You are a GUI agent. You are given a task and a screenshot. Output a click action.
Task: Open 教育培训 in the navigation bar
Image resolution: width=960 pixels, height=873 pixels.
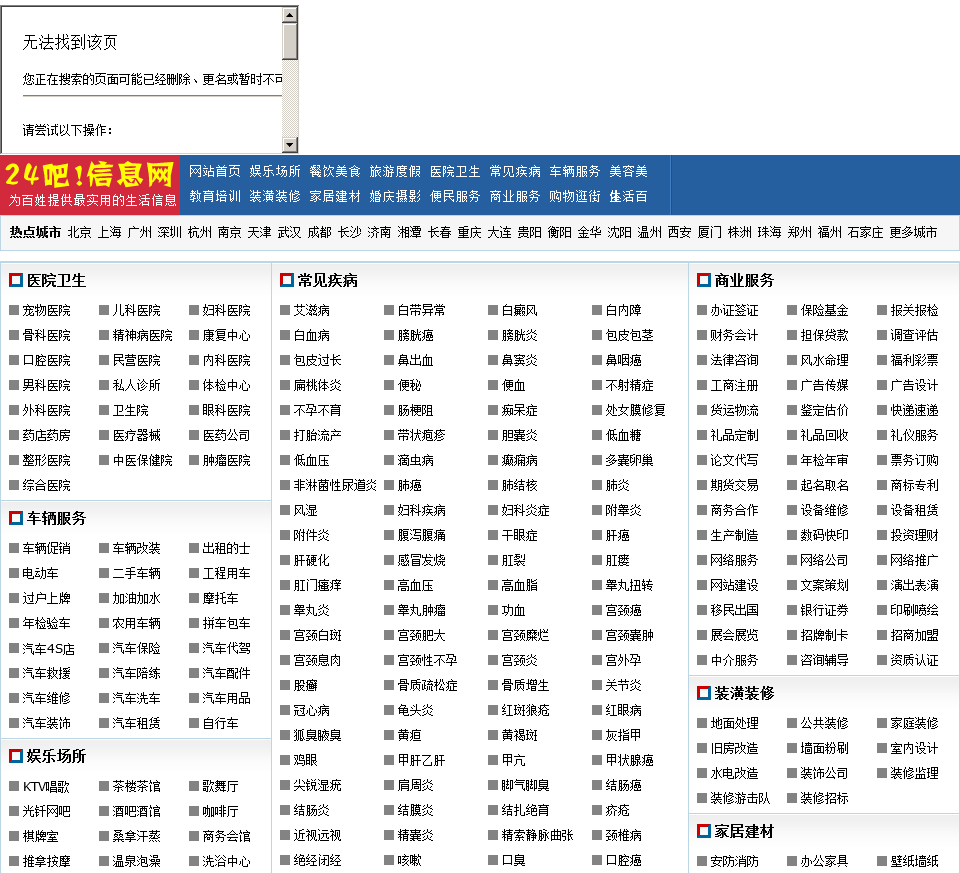click(x=214, y=197)
